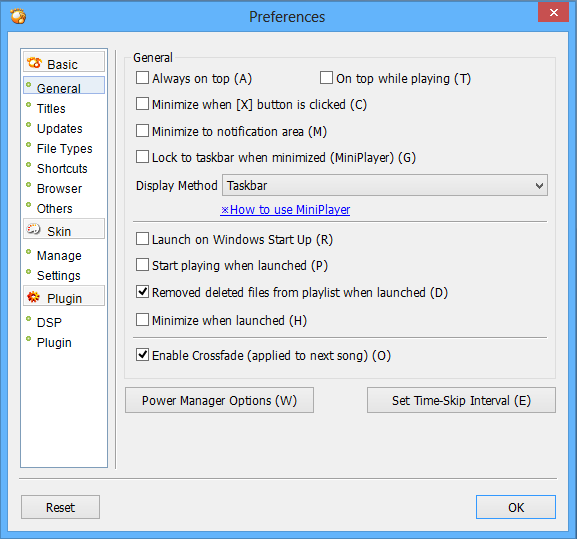Open the Updates preferences page
Screen dimensions: 577x539
pyautogui.click(x=60, y=129)
